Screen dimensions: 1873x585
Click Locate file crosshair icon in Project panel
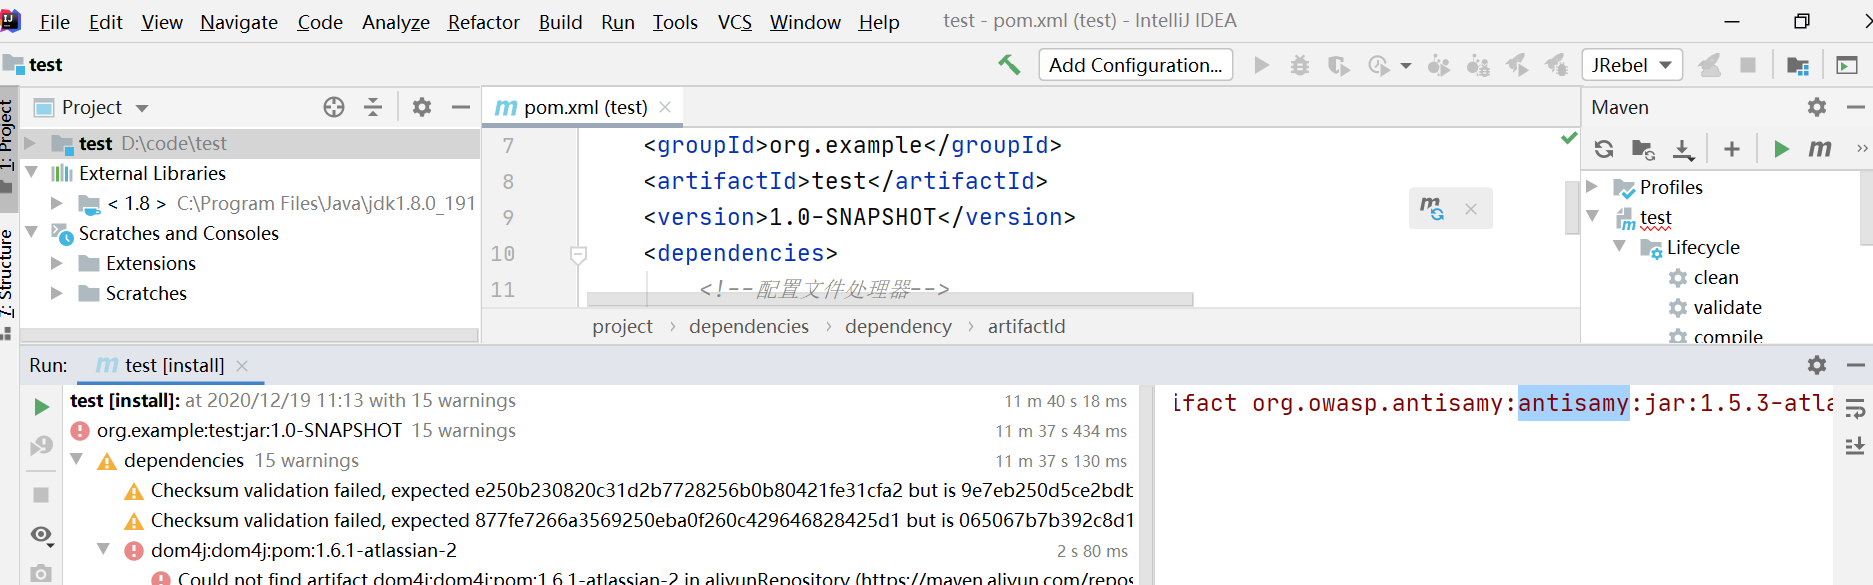pos(334,107)
